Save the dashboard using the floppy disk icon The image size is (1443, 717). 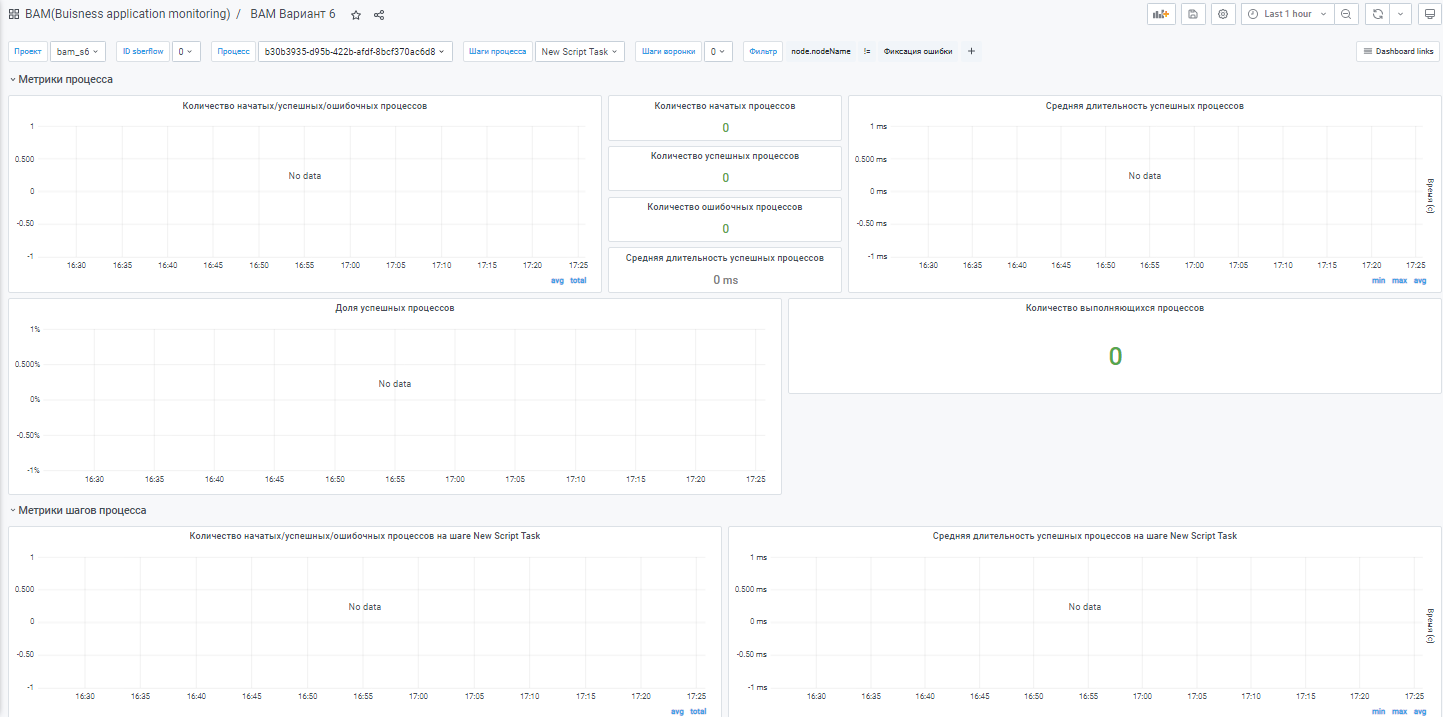[1192, 14]
